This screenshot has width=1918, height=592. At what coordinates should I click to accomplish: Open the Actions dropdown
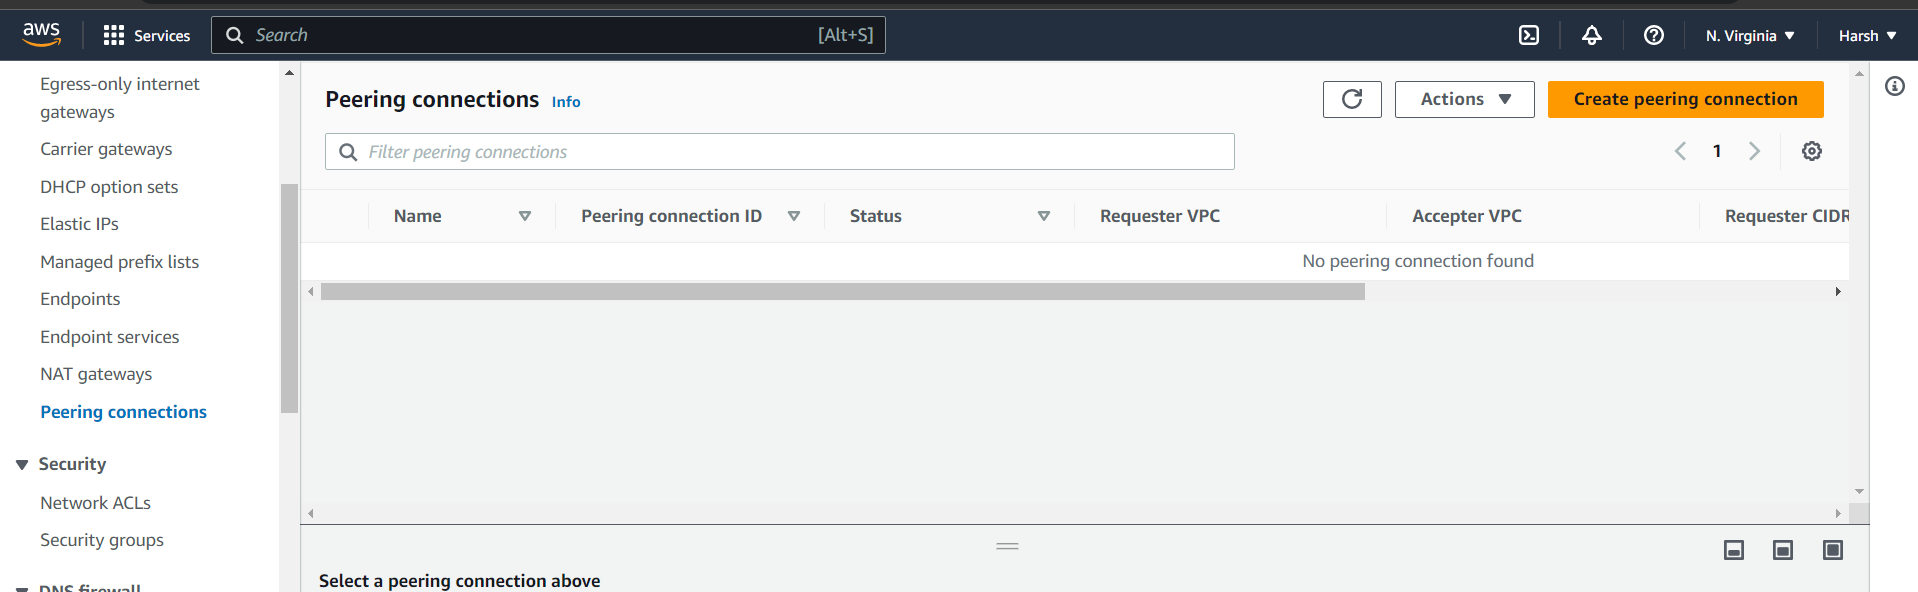[1463, 99]
